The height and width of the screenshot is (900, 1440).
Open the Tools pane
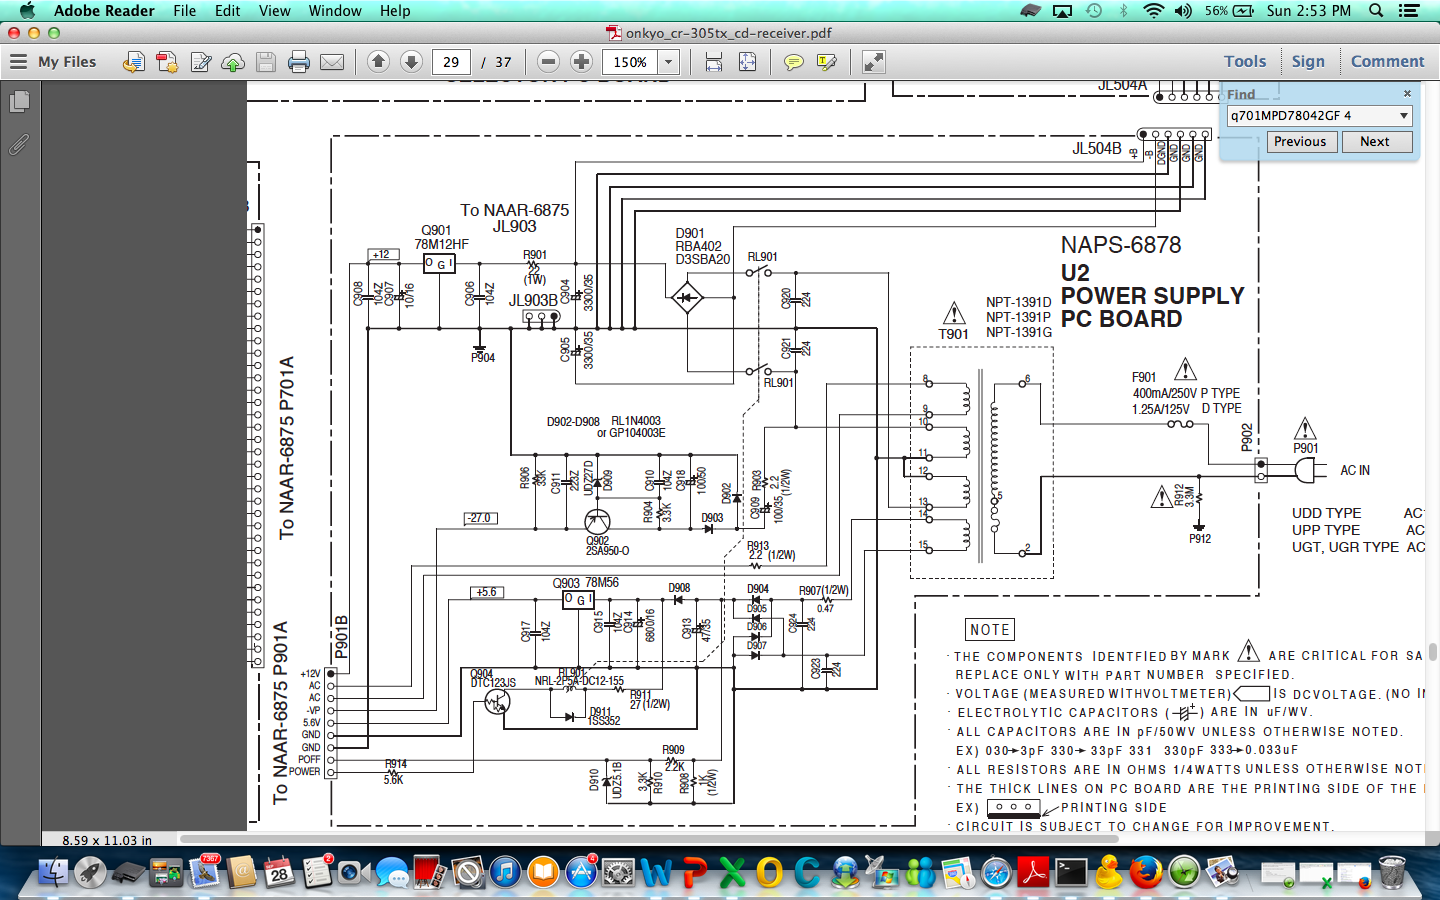coord(1245,62)
